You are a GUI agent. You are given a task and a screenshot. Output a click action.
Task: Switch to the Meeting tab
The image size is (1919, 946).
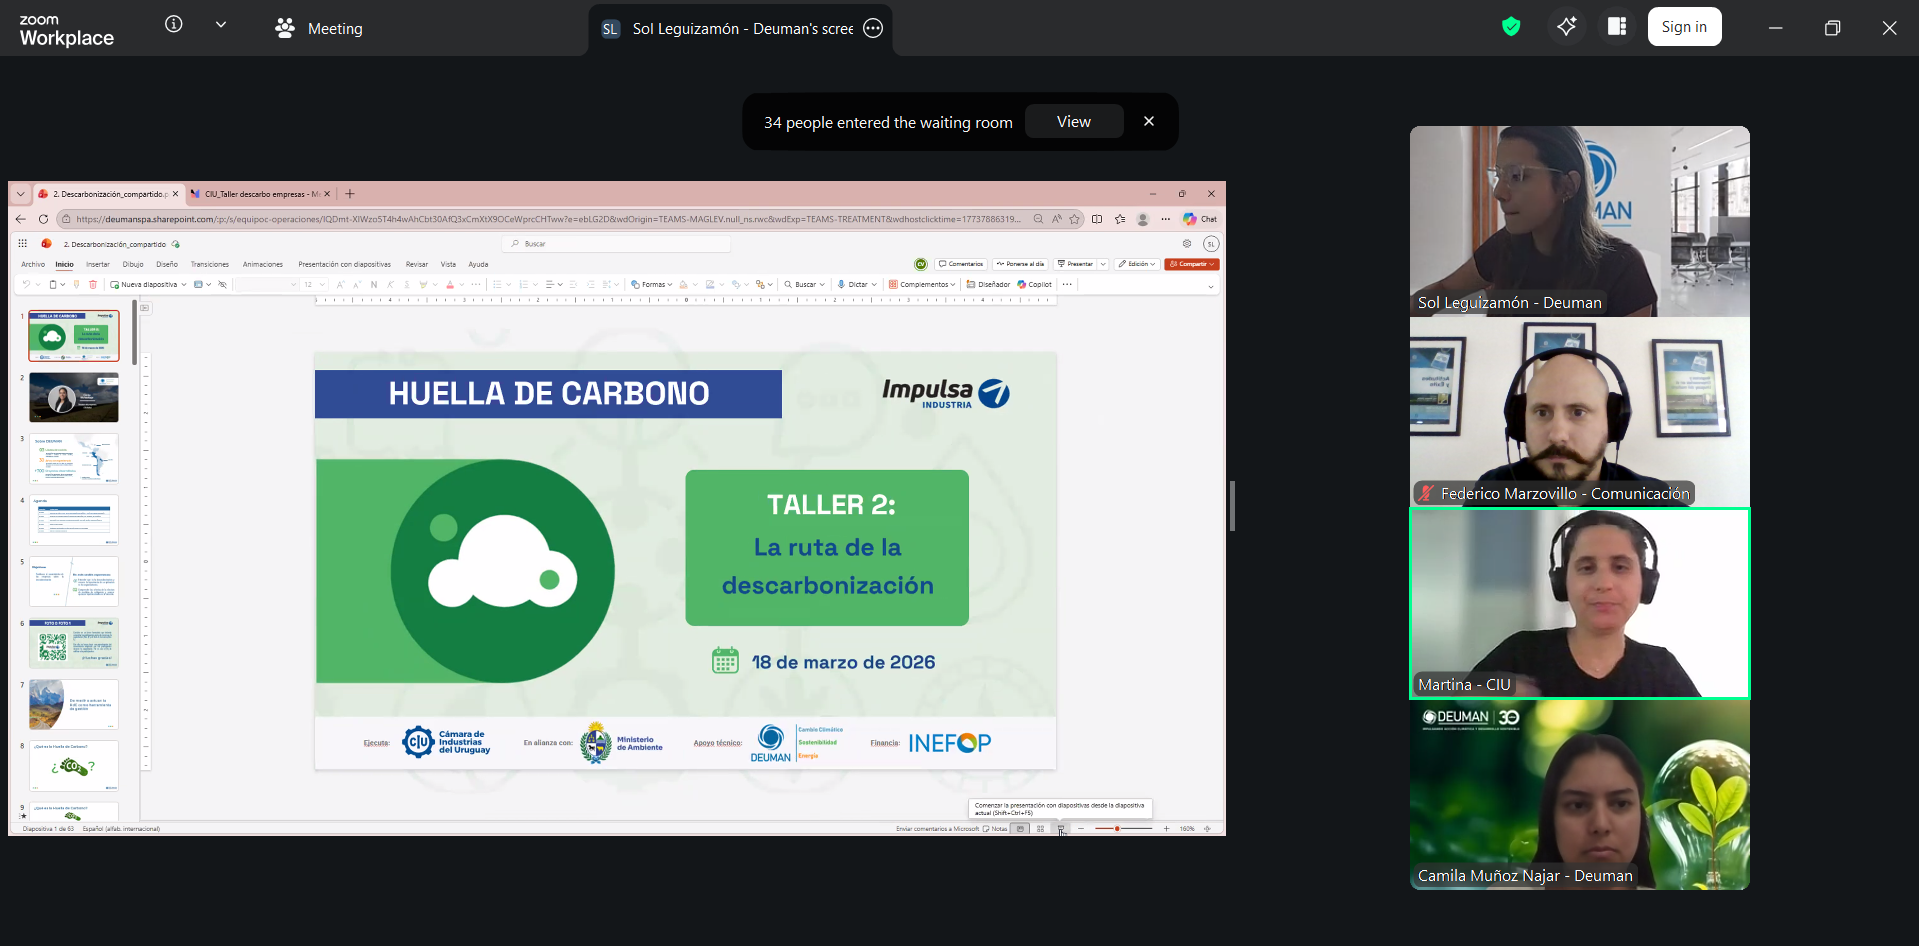(319, 29)
